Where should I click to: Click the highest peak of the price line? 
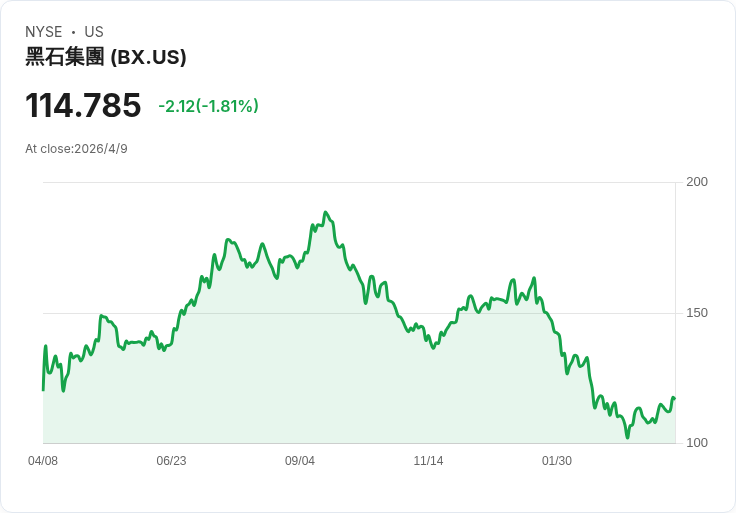[x=325, y=212]
